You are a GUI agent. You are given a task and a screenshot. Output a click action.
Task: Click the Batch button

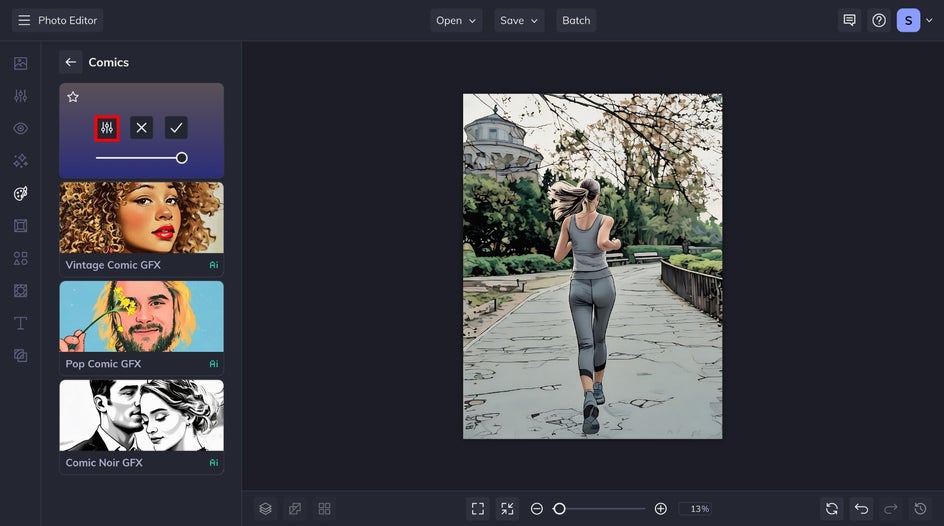pos(576,20)
